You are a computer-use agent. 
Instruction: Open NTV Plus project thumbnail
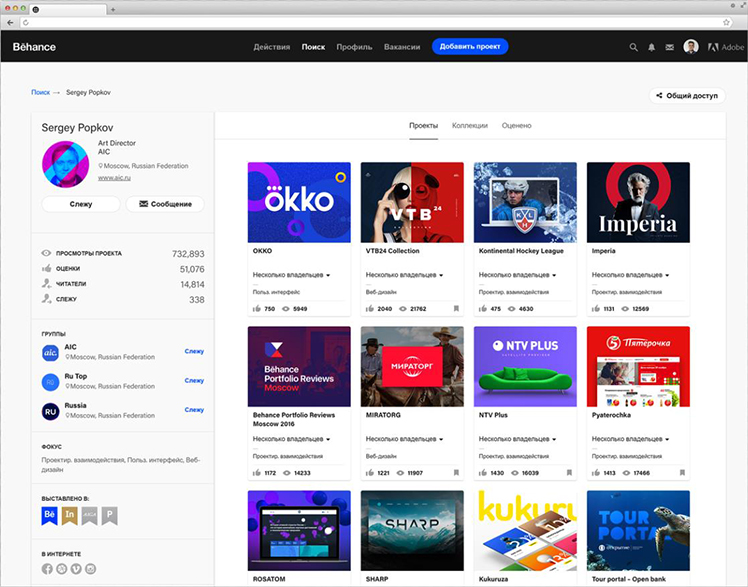(x=525, y=366)
